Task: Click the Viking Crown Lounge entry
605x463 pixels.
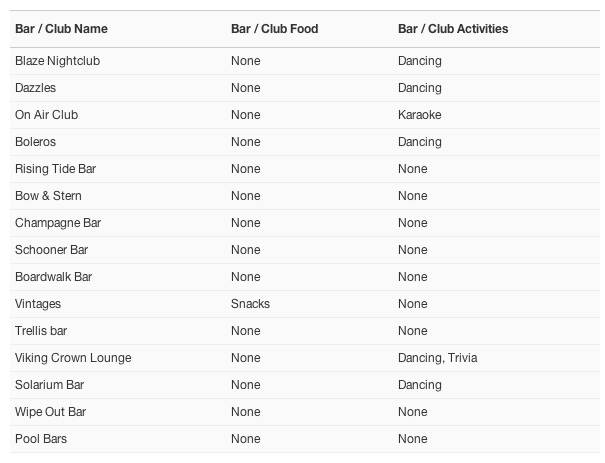Action: point(73,358)
